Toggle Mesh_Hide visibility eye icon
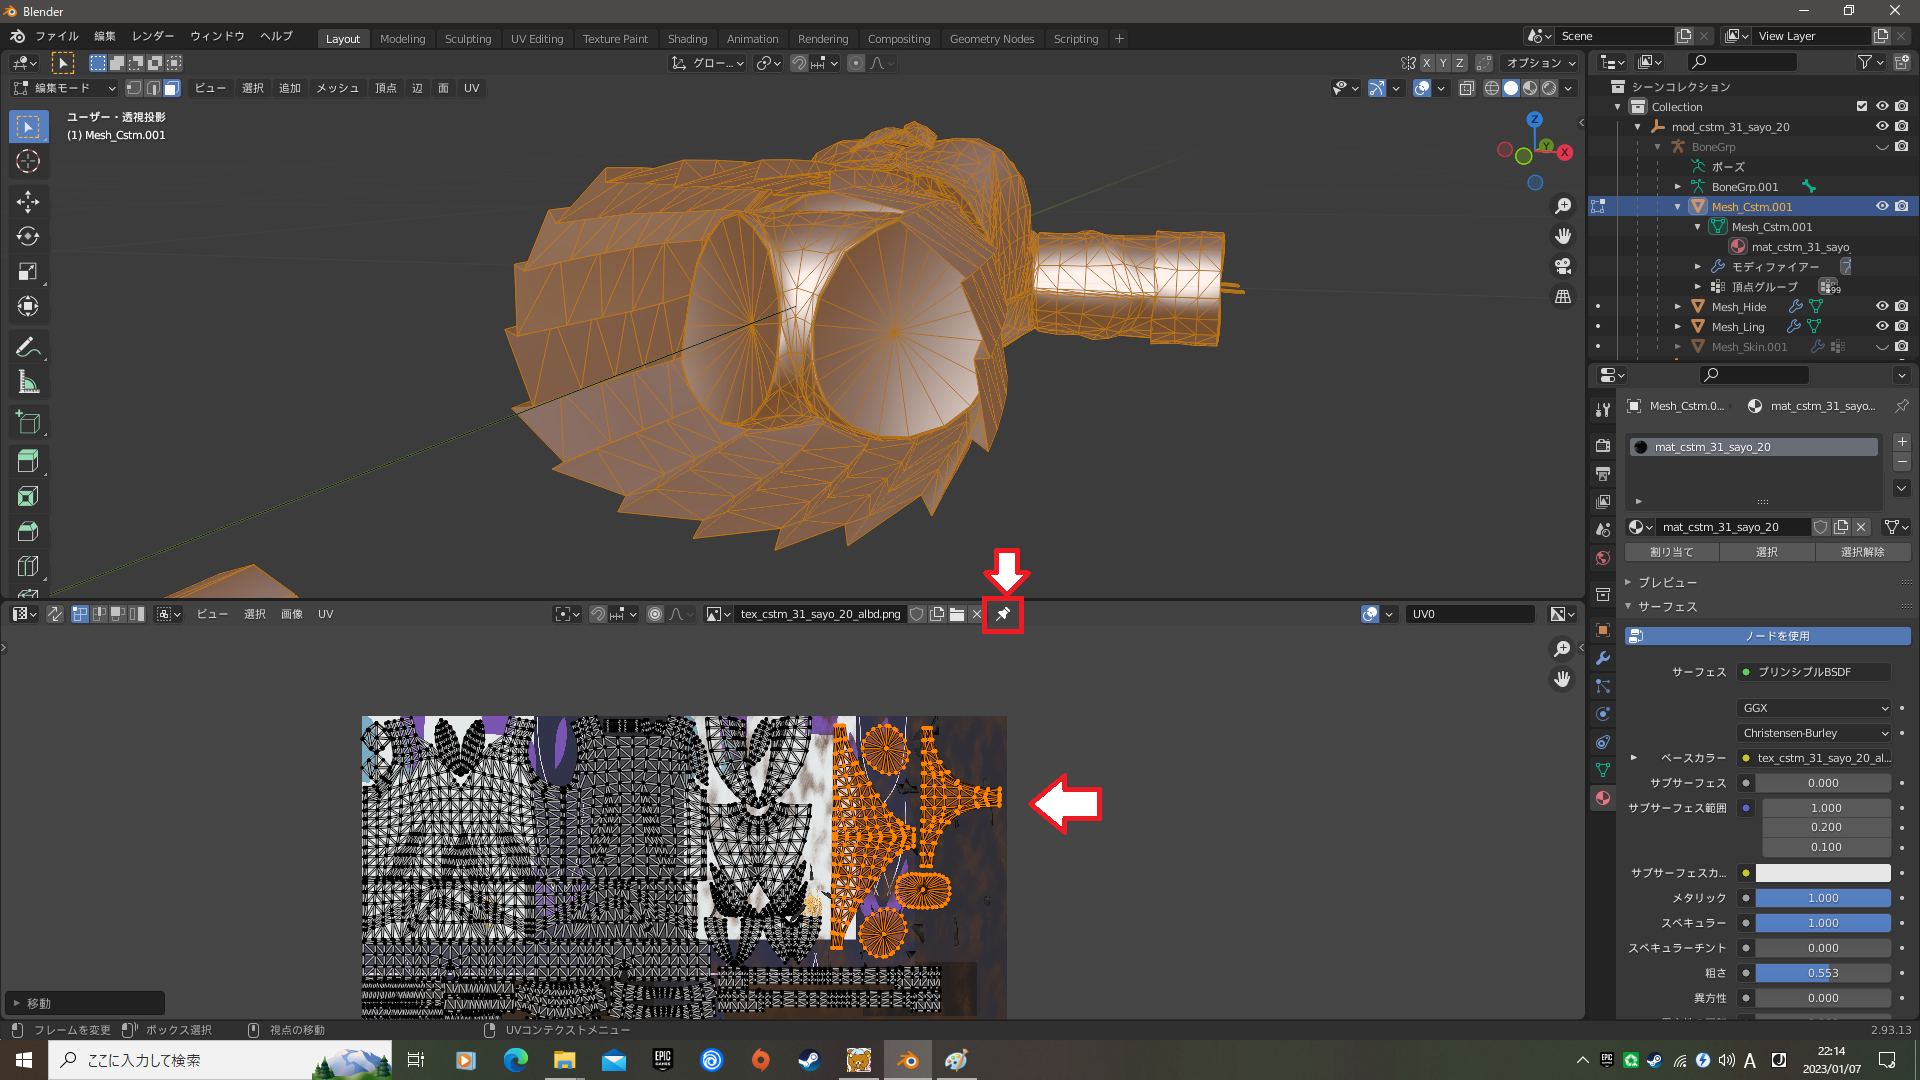 [1882, 306]
